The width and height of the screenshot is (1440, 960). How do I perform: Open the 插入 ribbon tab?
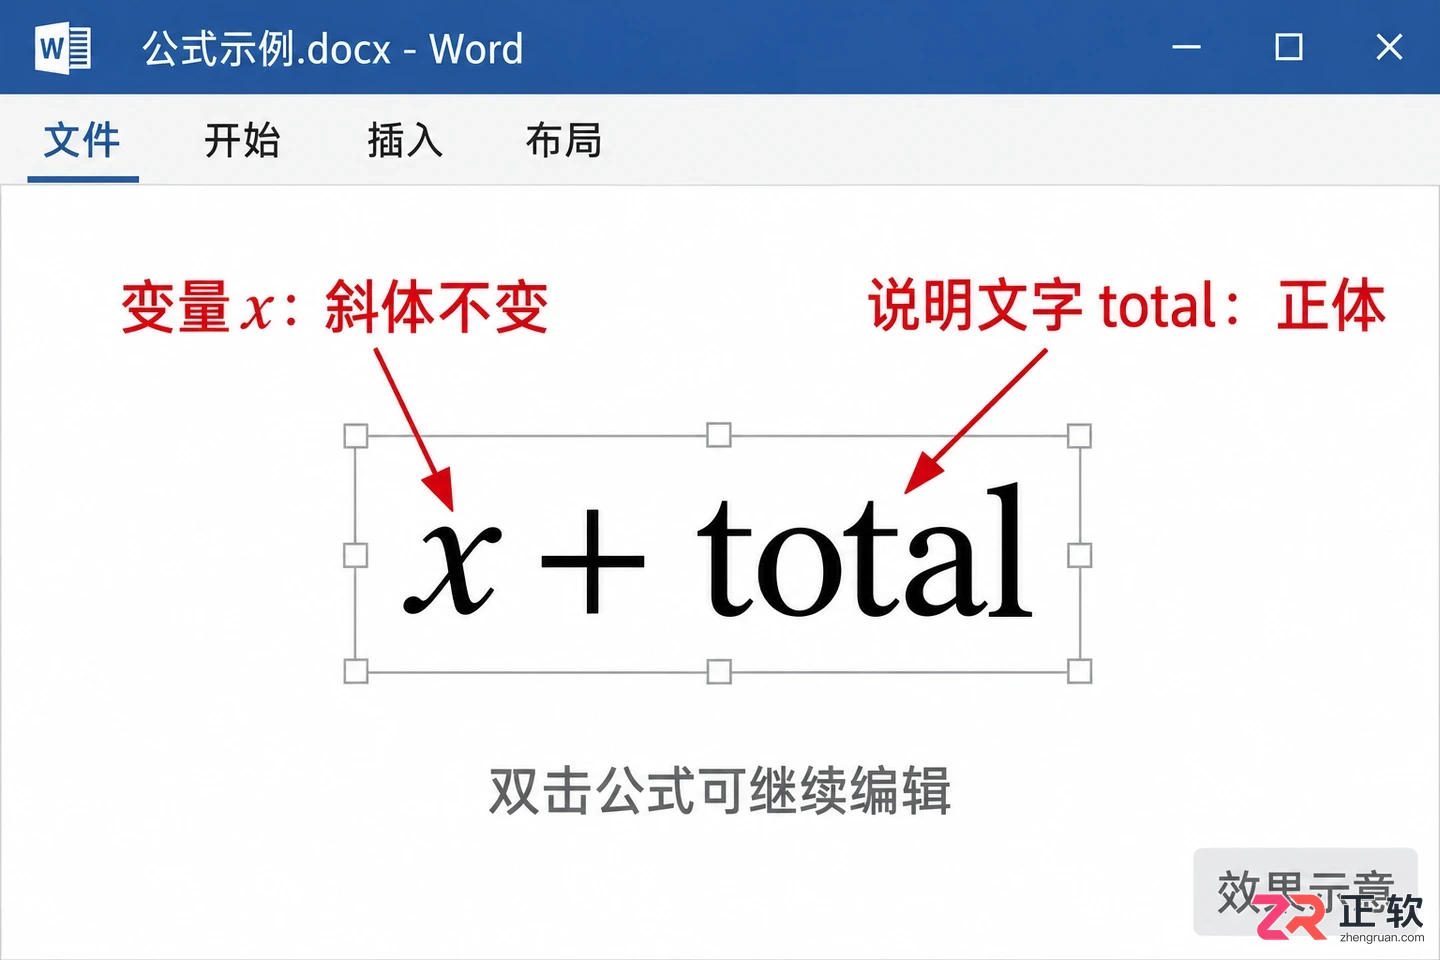point(405,140)
